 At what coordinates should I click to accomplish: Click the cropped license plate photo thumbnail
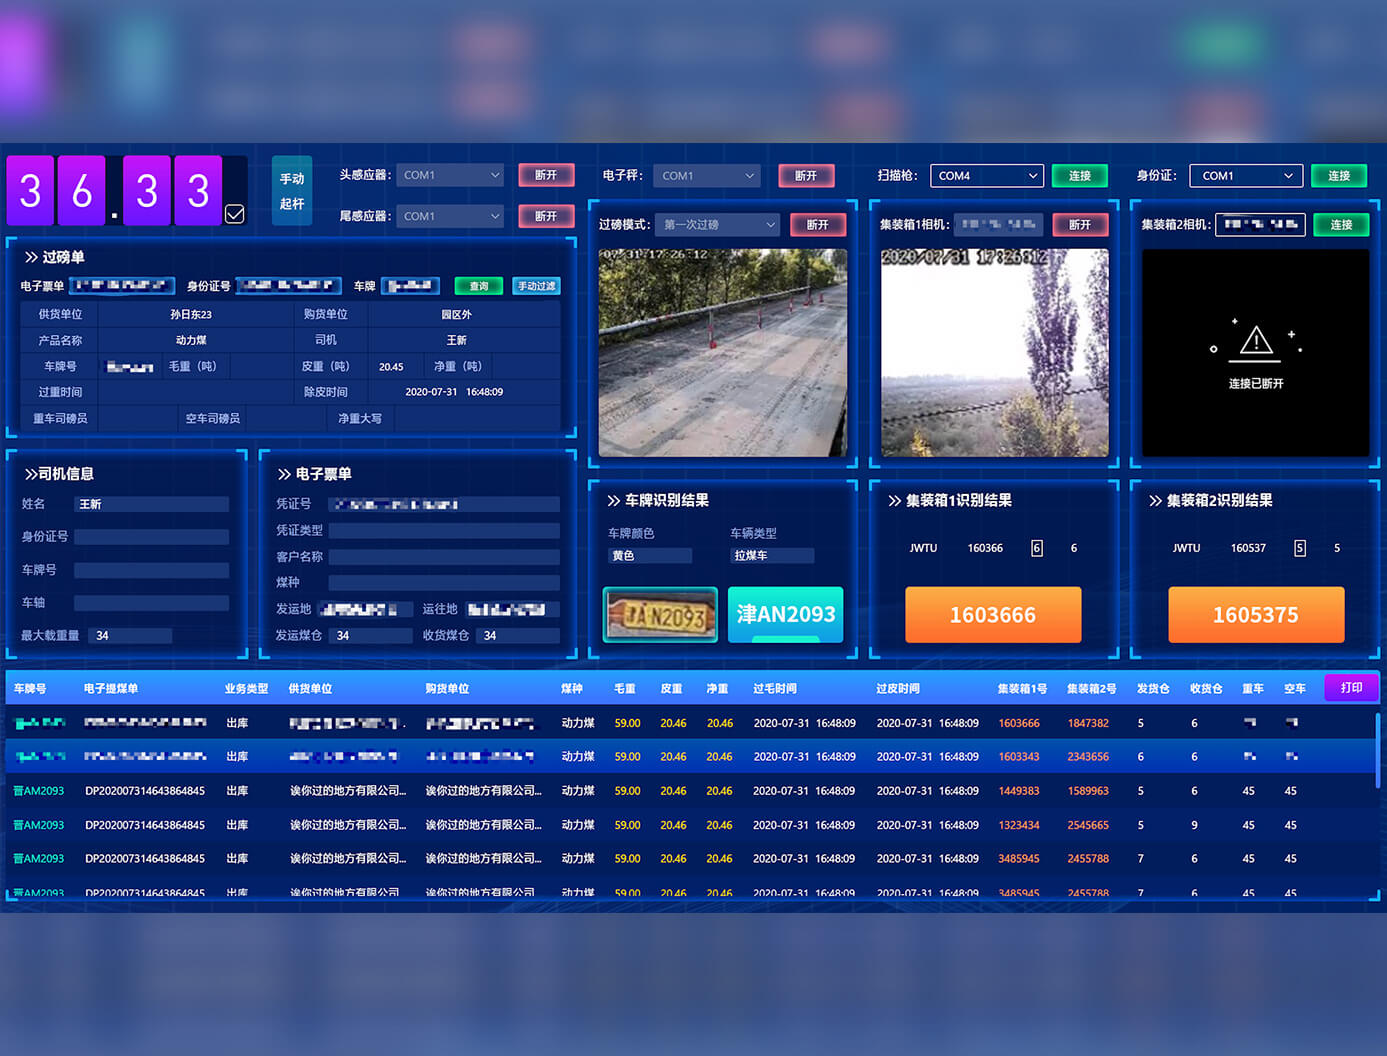[x=660, y=615]
